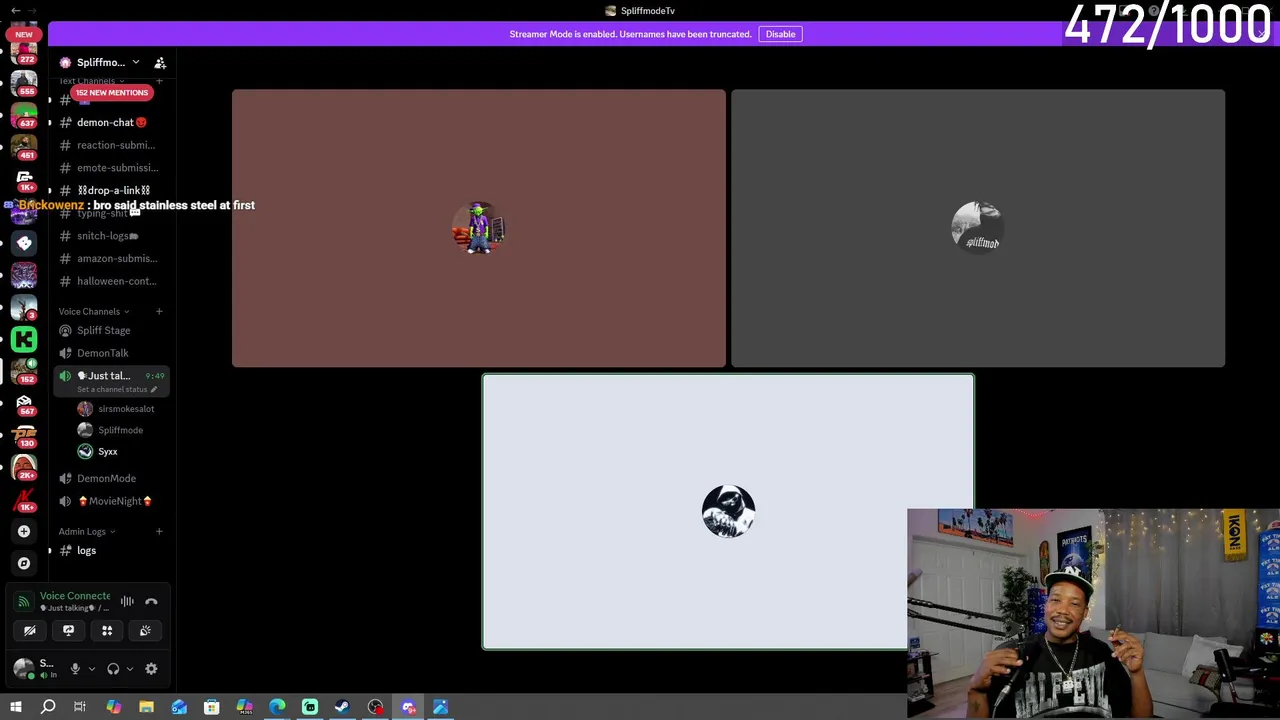Create a voice channel with plus icon

[159, 311]
